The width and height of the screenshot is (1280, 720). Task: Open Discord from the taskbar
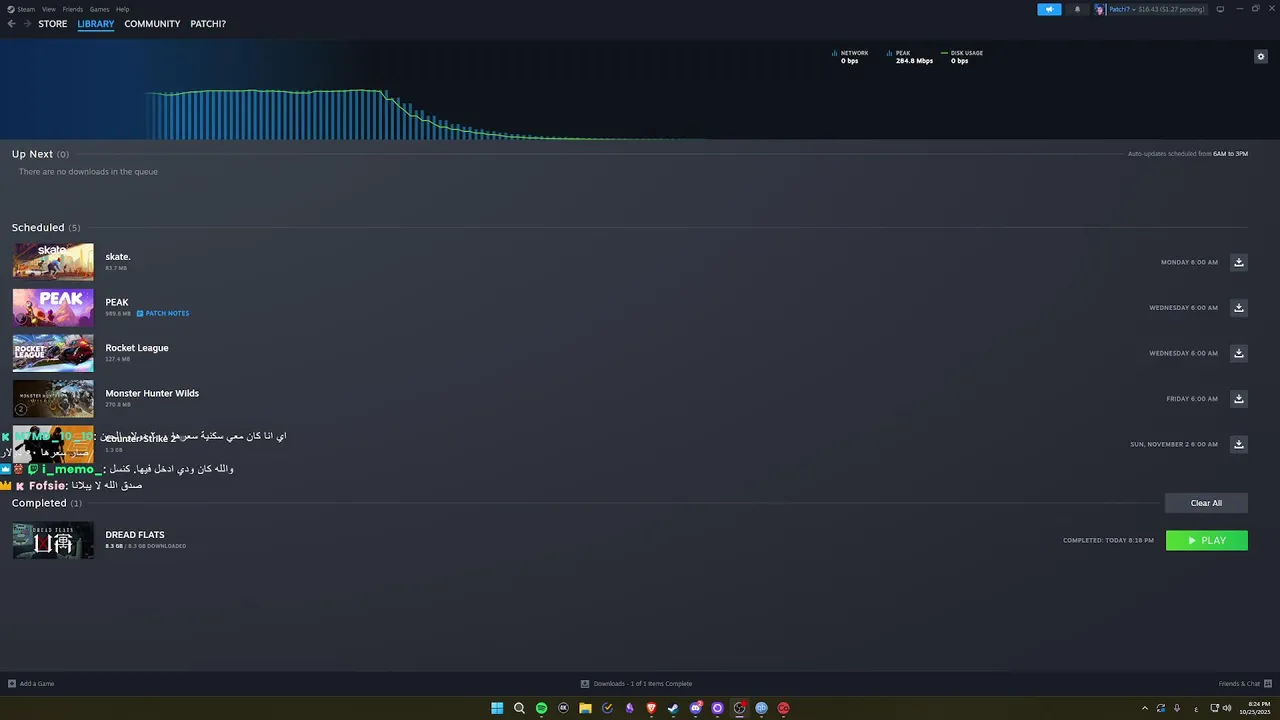point(695,708)
